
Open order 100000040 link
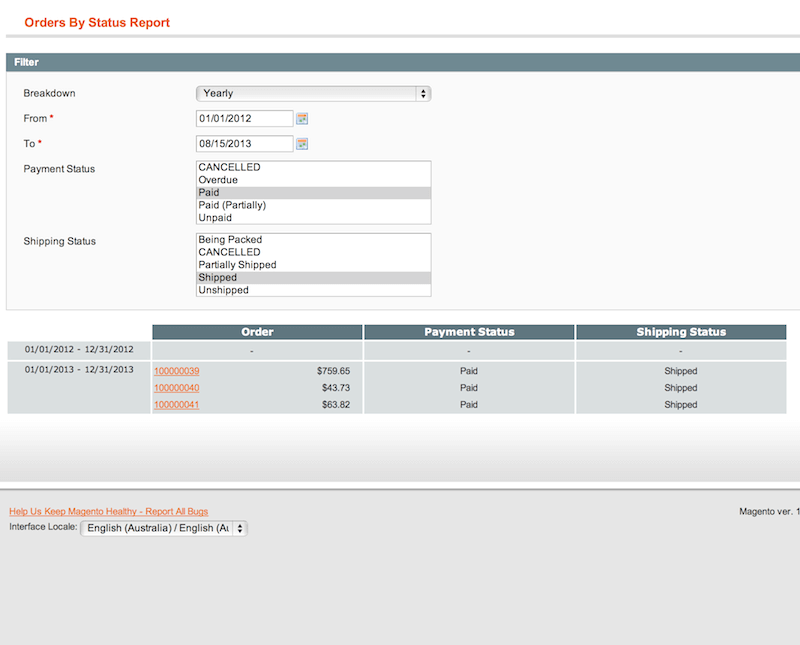pyautogui.click(x=177, y=388)
